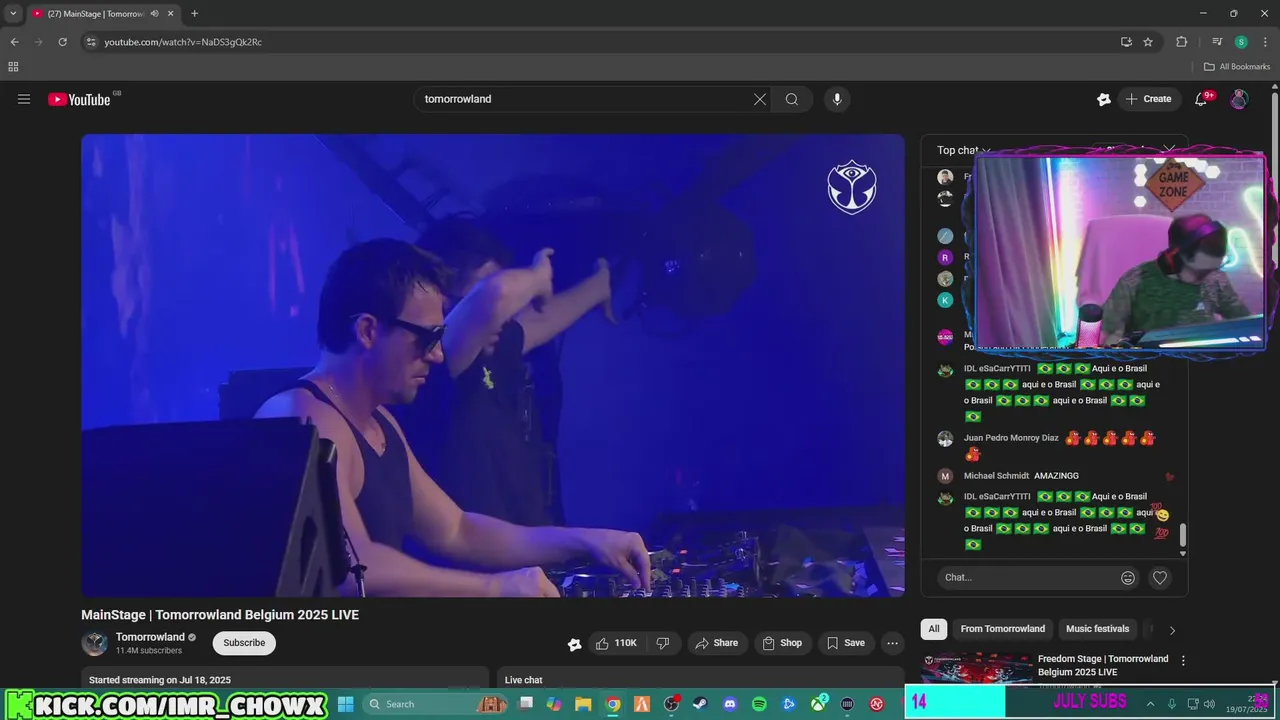Clear the tomorrowland search text
The height and width of the screenshot is (720, 1280).
(760, 99)
